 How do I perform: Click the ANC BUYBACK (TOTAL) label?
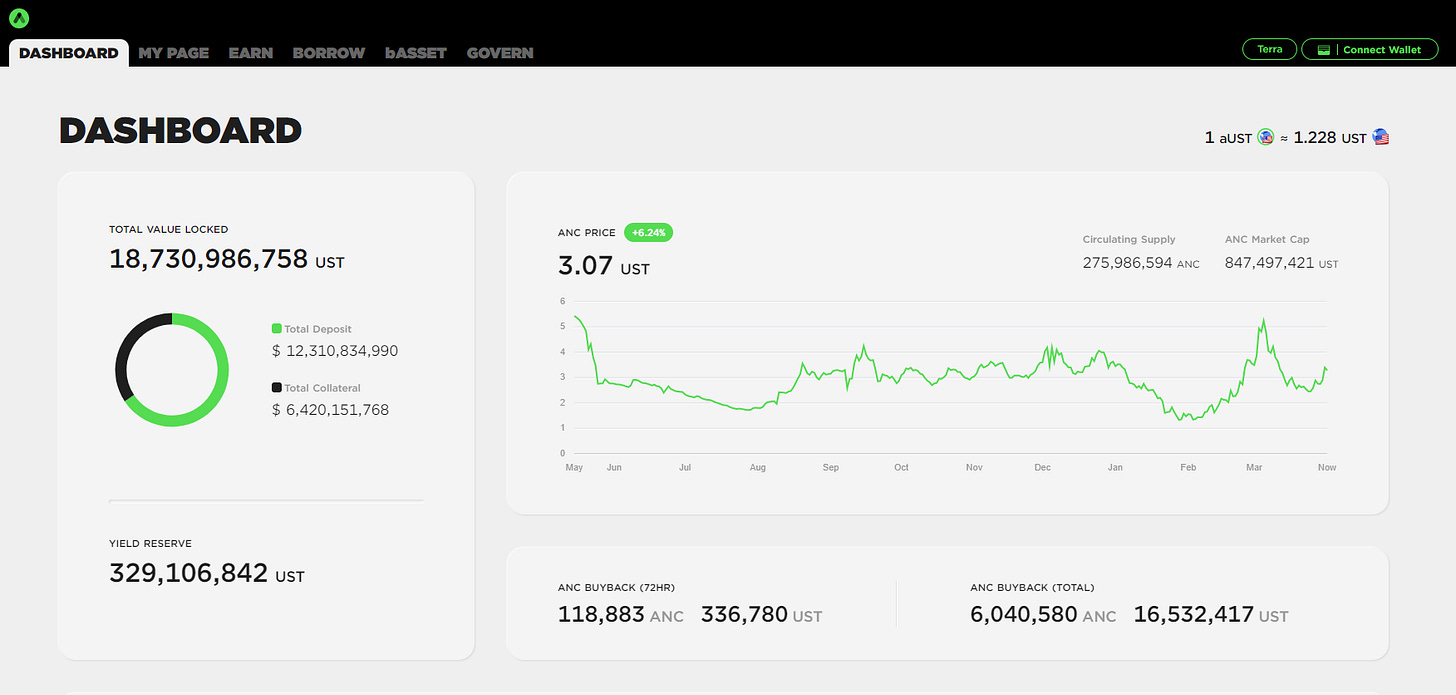coord(1032,588)
